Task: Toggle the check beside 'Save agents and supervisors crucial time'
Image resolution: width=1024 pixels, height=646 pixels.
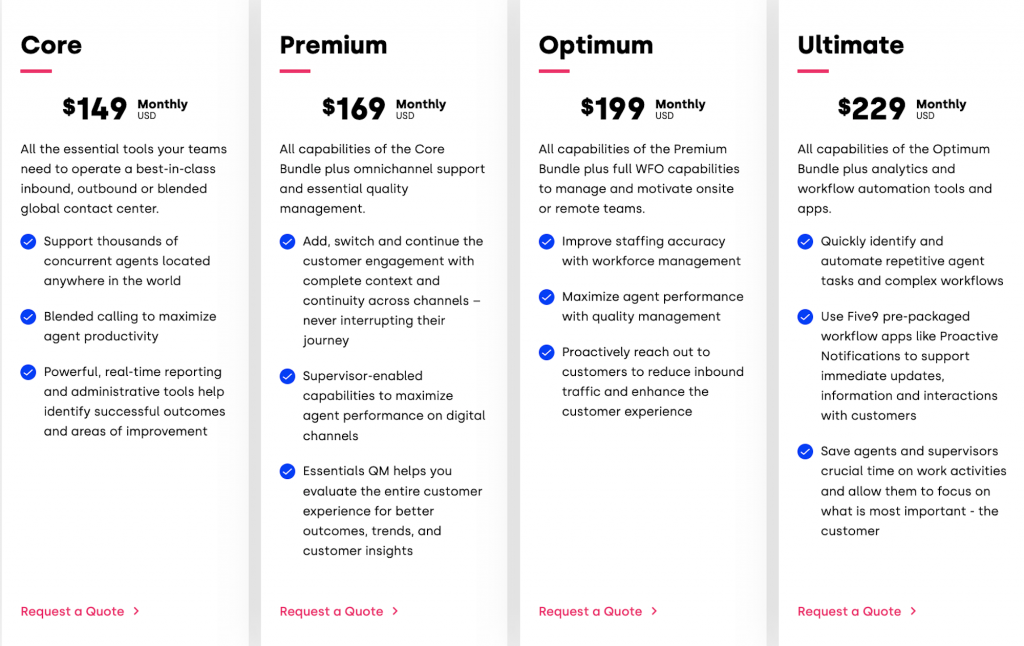Action: (x=805, y=451)
